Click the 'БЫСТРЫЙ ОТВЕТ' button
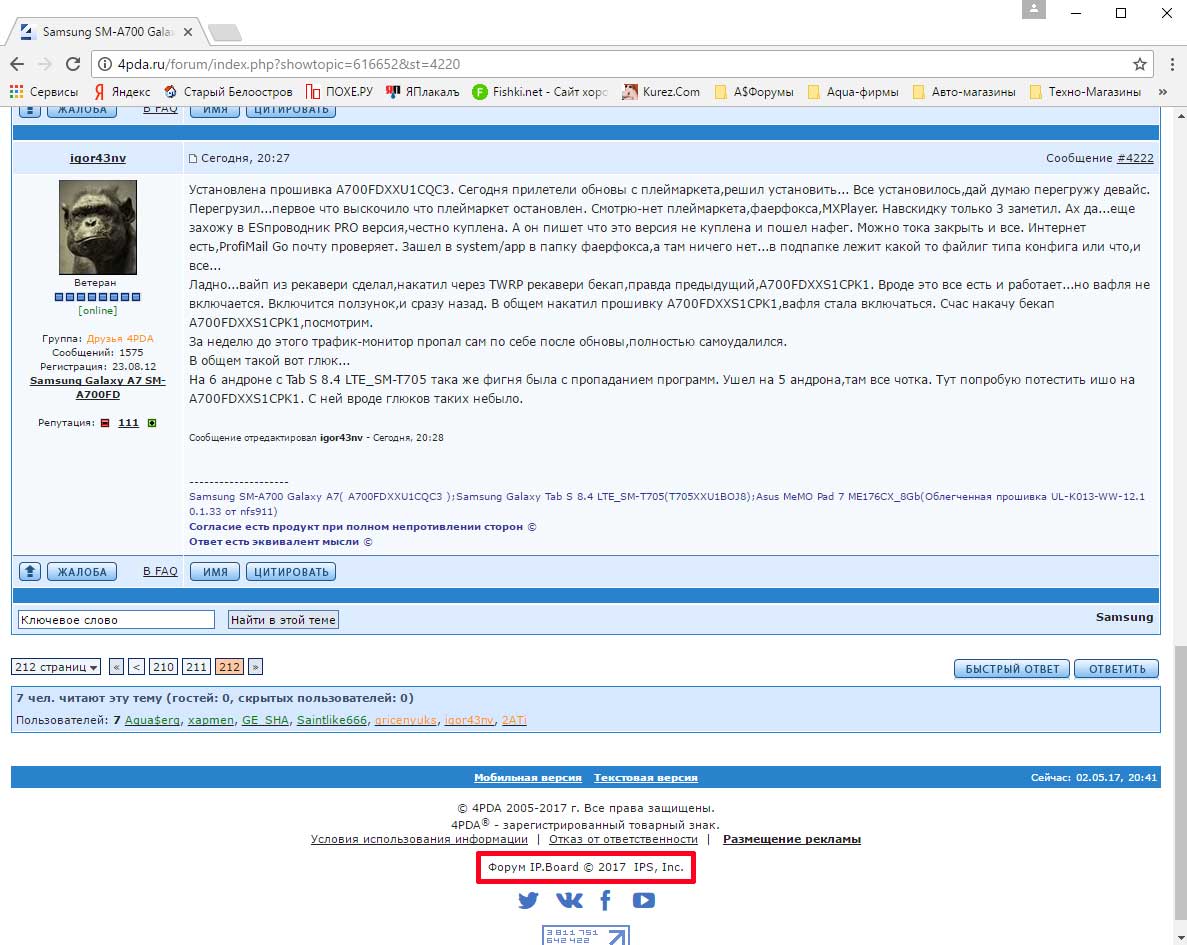The image size is (1187, 945). tap(1012, 669)
